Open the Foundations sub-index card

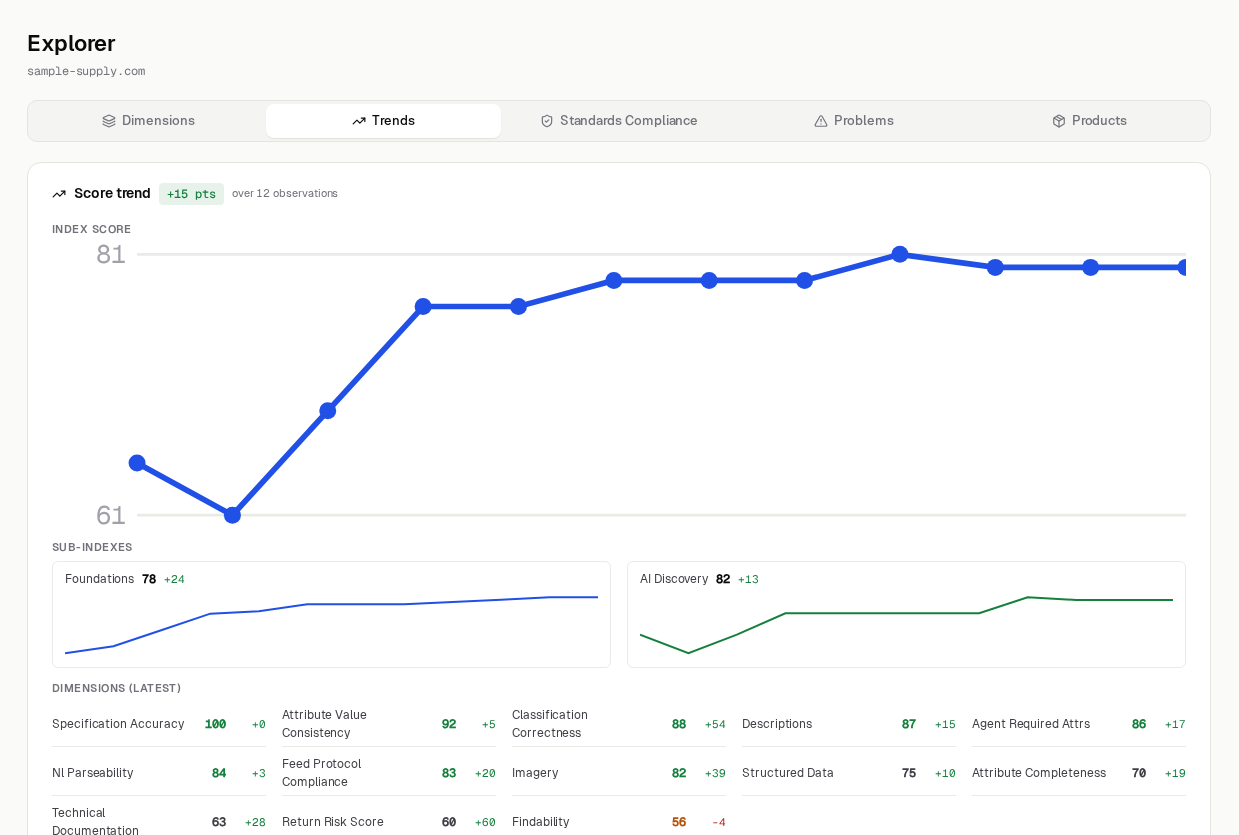pos(331,614)
